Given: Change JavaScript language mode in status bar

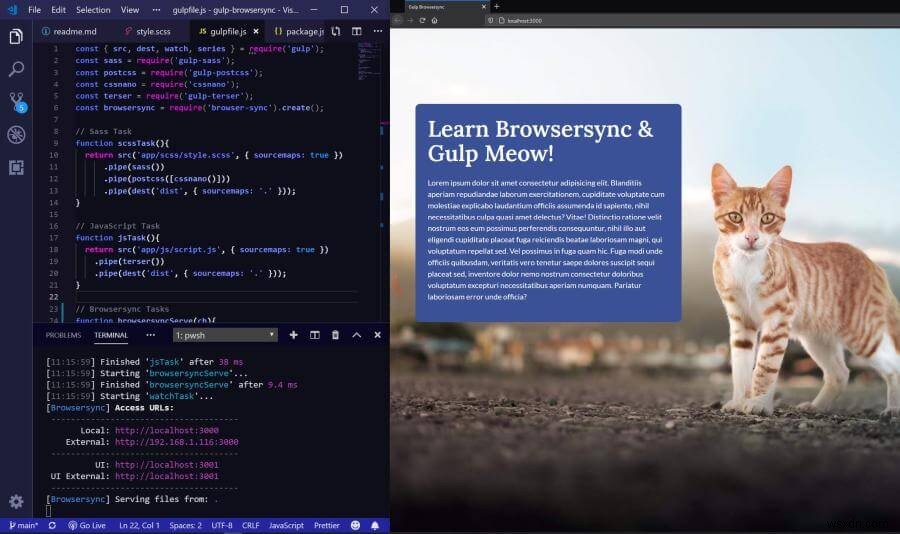Looking at the screenshot, I should 286,525.
